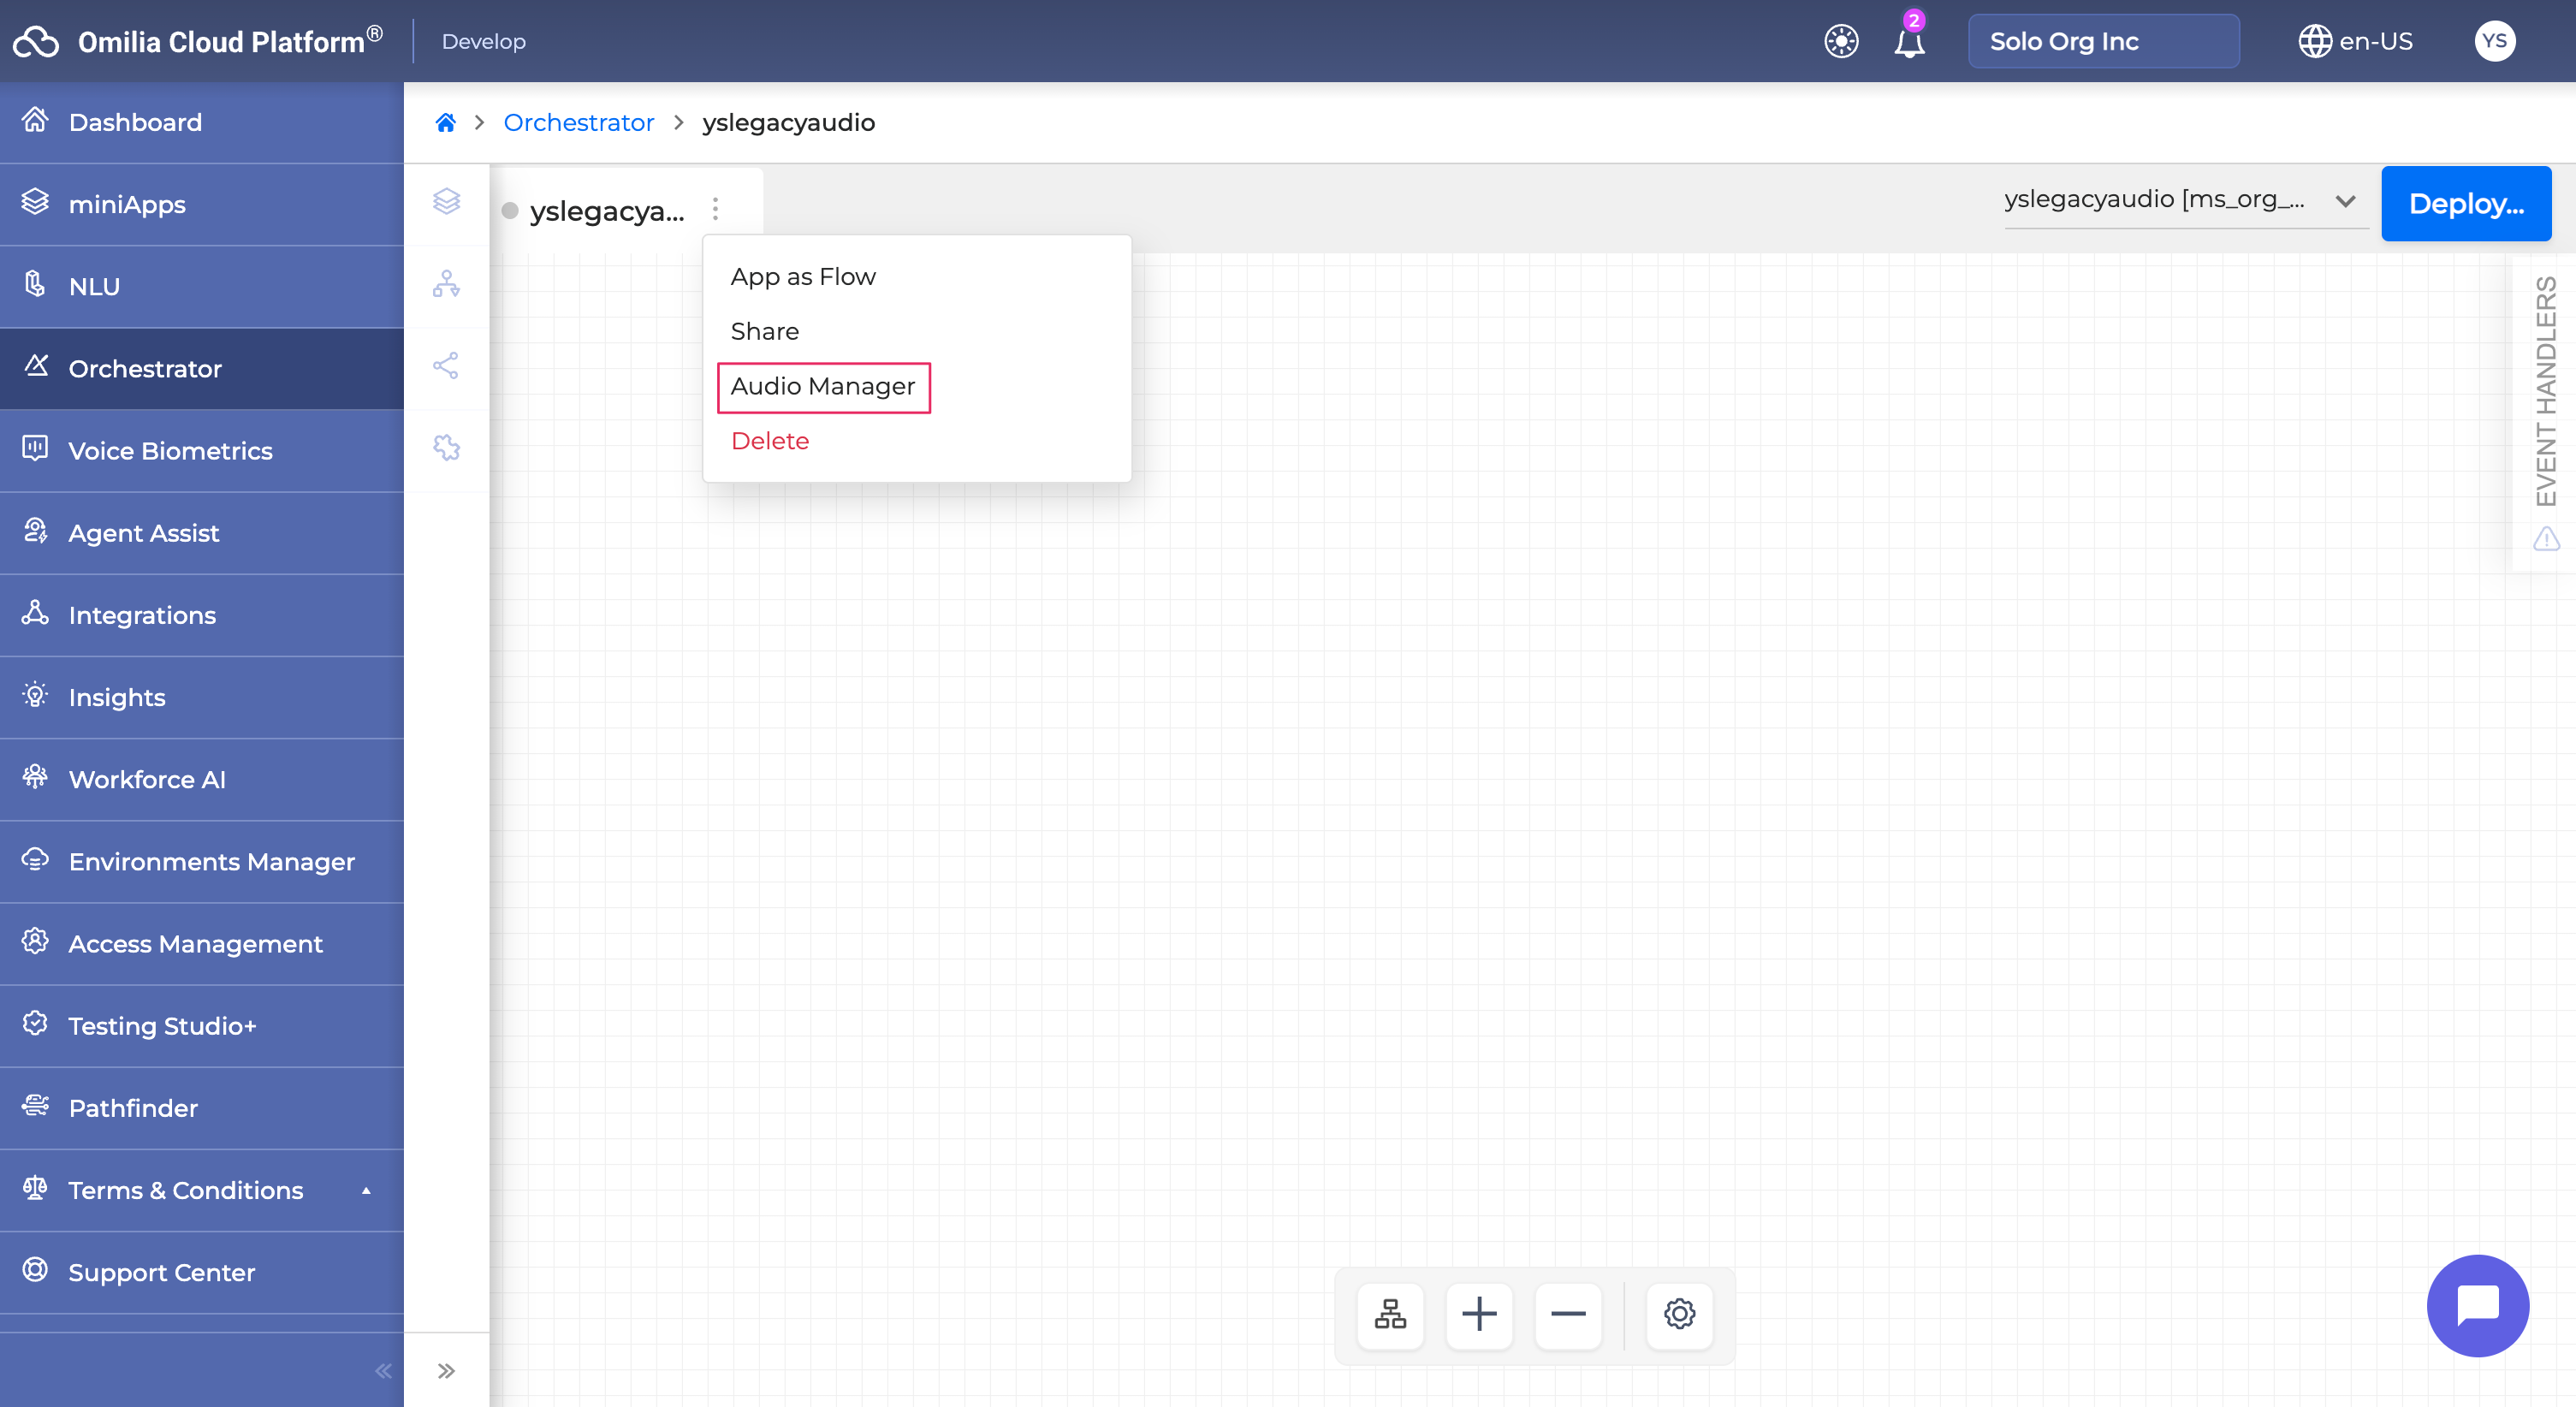Expand Terms & Conditions submenu arrow
2576x1407 pixels.
coord(366,1190)
